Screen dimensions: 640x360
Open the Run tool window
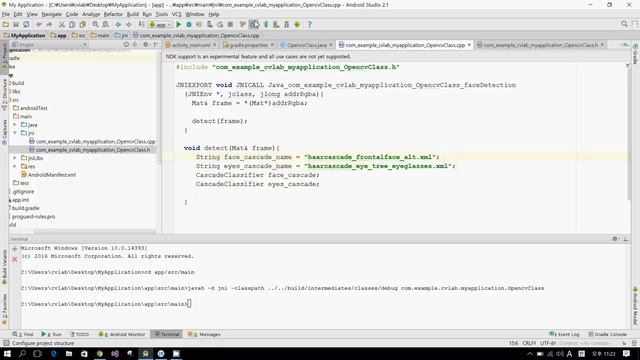click(x=51, y=334)
